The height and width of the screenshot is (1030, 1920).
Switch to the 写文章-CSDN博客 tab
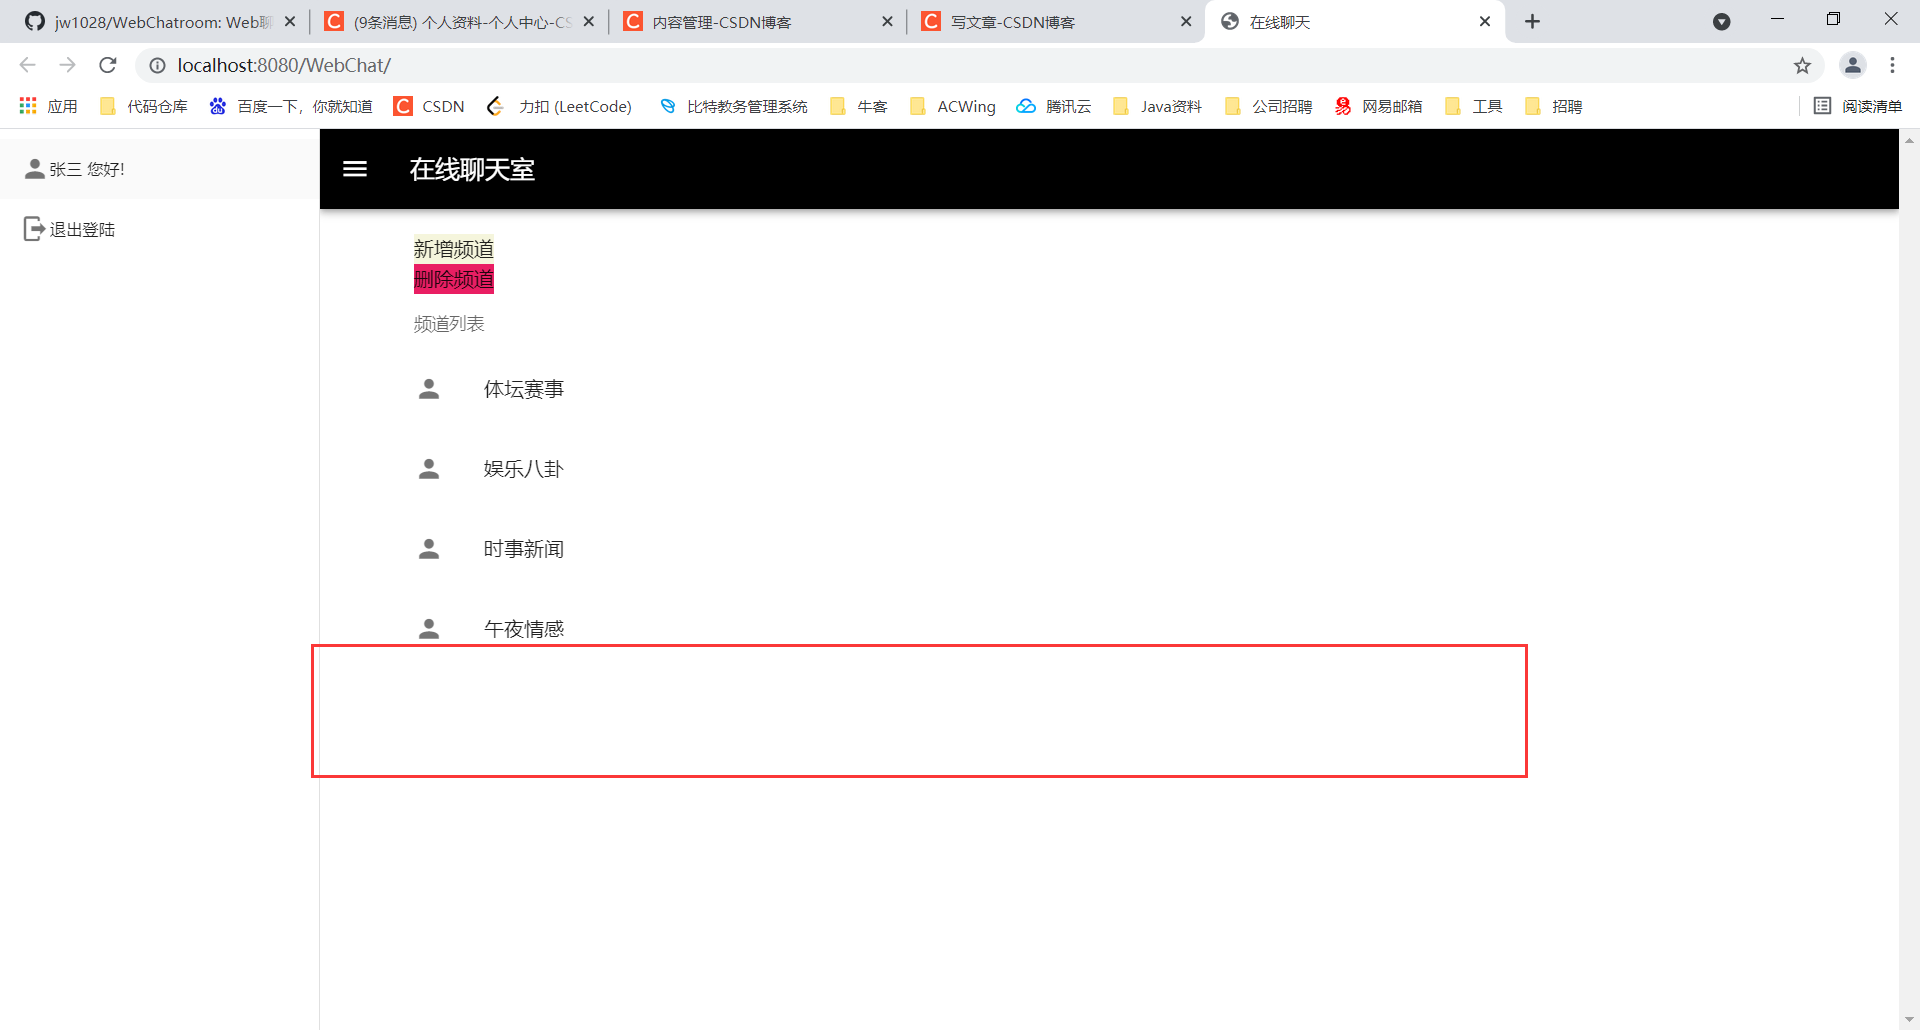(1057, 21)
